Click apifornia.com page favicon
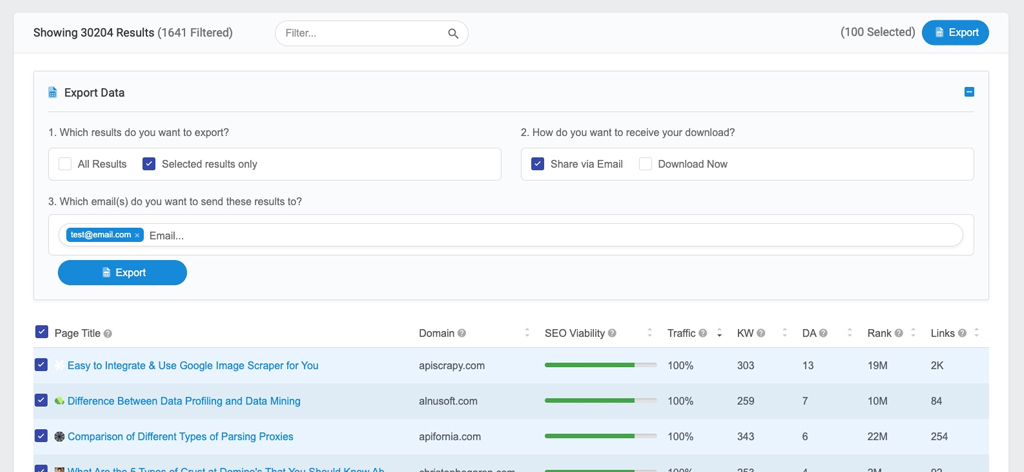This screenshot has width=1024, height=472. tap(59, 436)
